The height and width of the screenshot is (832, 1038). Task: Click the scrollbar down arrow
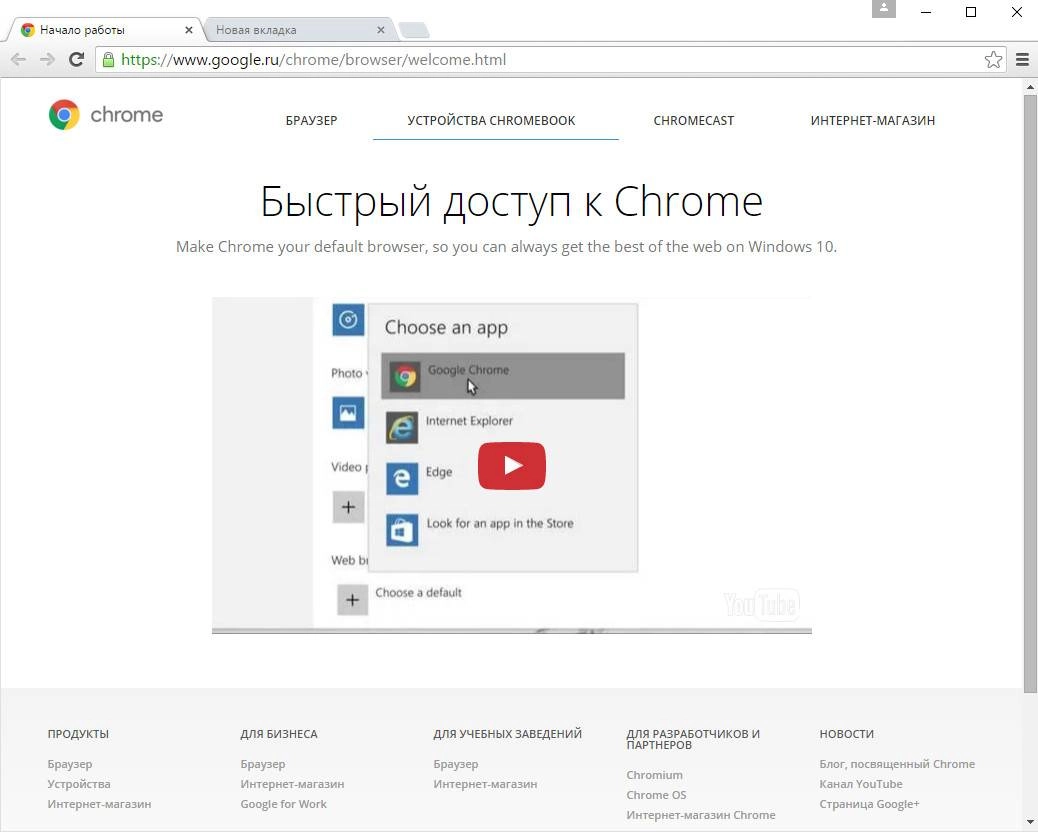coord(1030,821)
